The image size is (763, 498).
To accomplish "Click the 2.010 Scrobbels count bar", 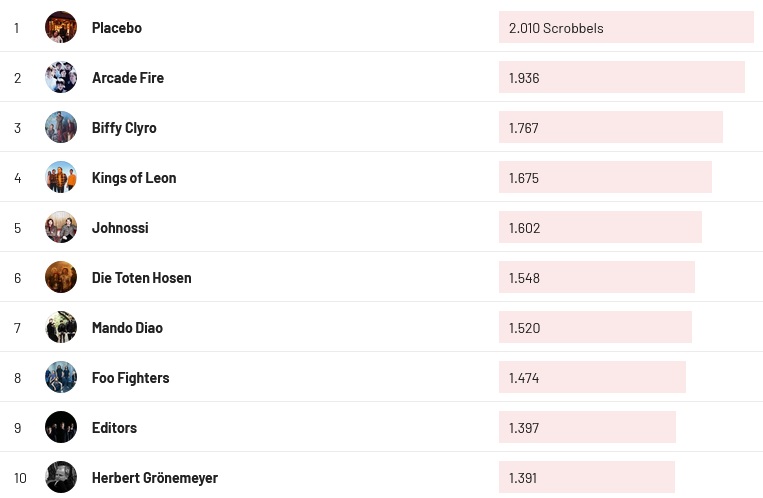I will (x=625, y=28).
